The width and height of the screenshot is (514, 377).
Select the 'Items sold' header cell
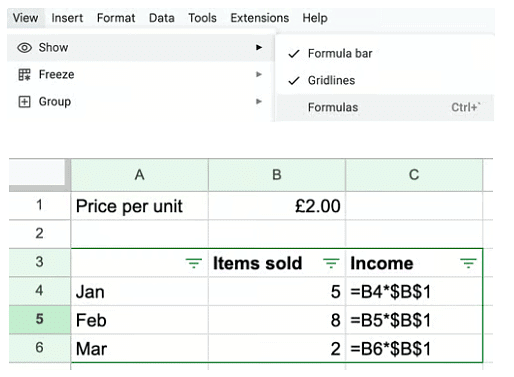pyautogui.click(x=277, y=263)
